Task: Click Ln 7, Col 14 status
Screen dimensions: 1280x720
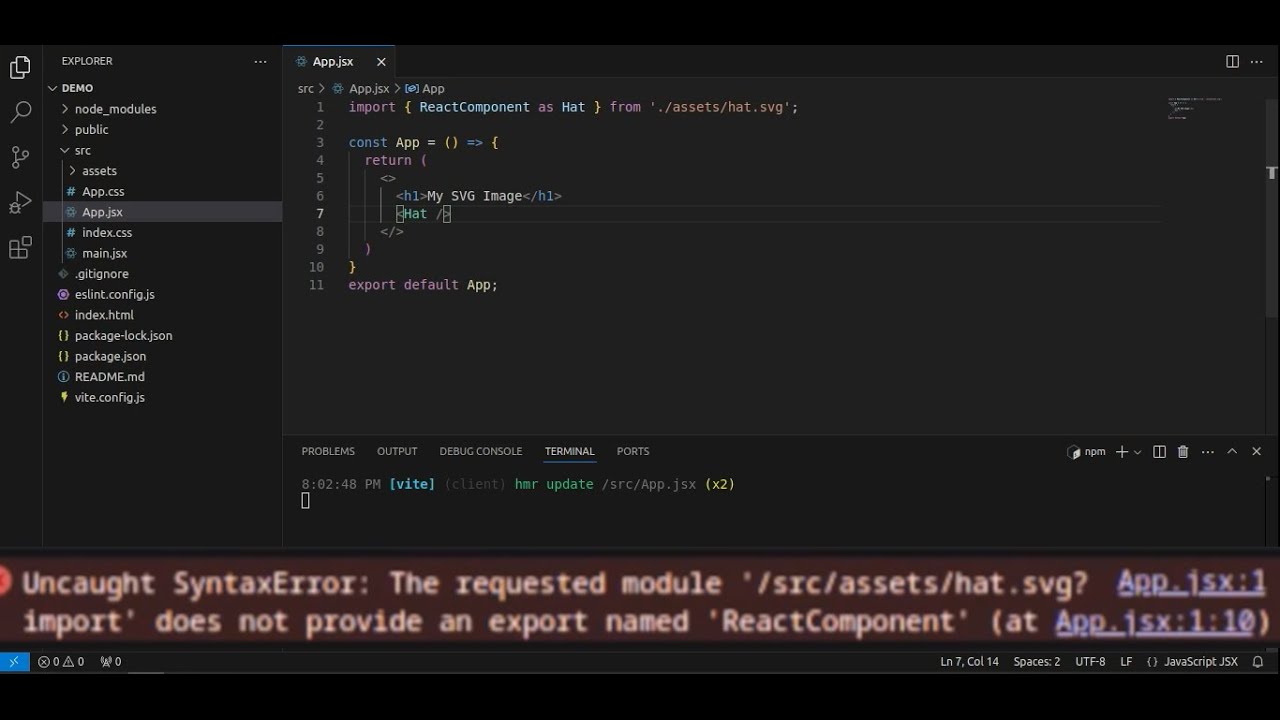Action: [x=969, y=661]
